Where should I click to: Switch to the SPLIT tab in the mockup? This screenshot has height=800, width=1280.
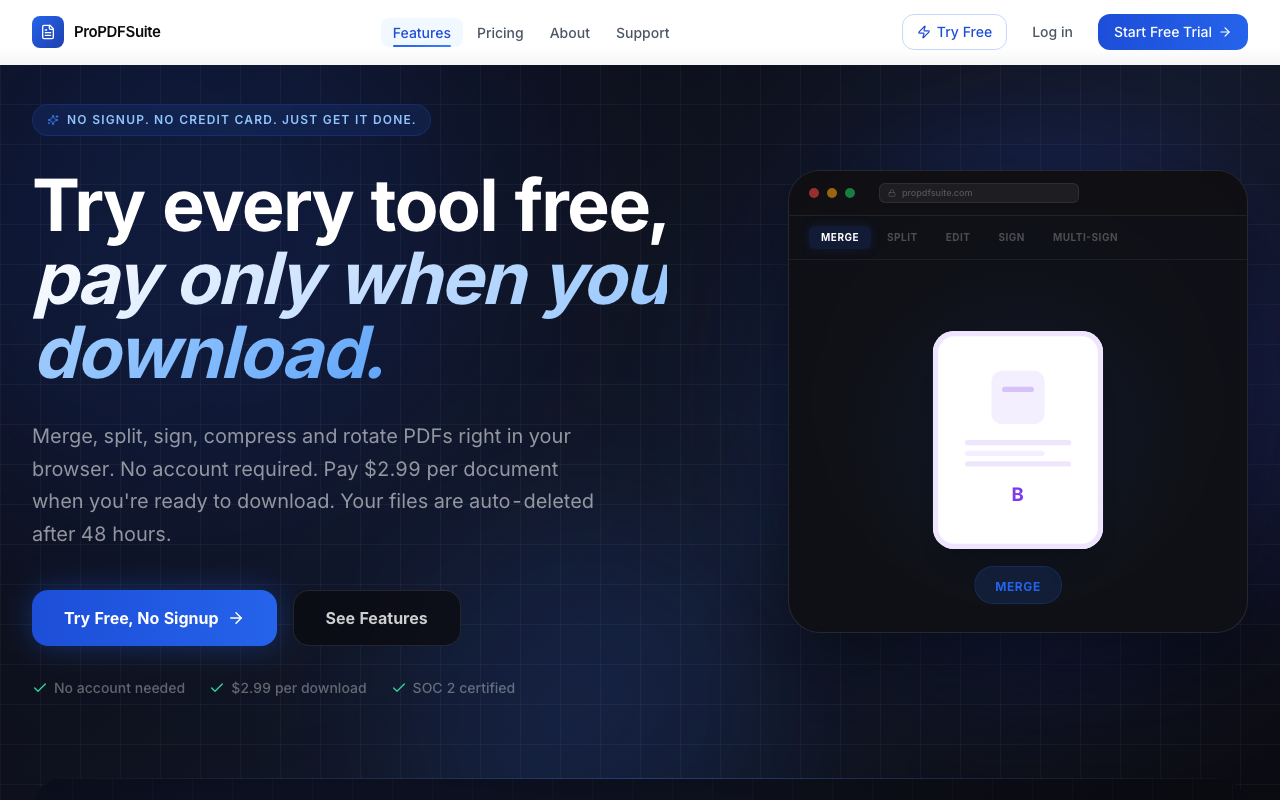pyautogui.click(x=901, y=237)
